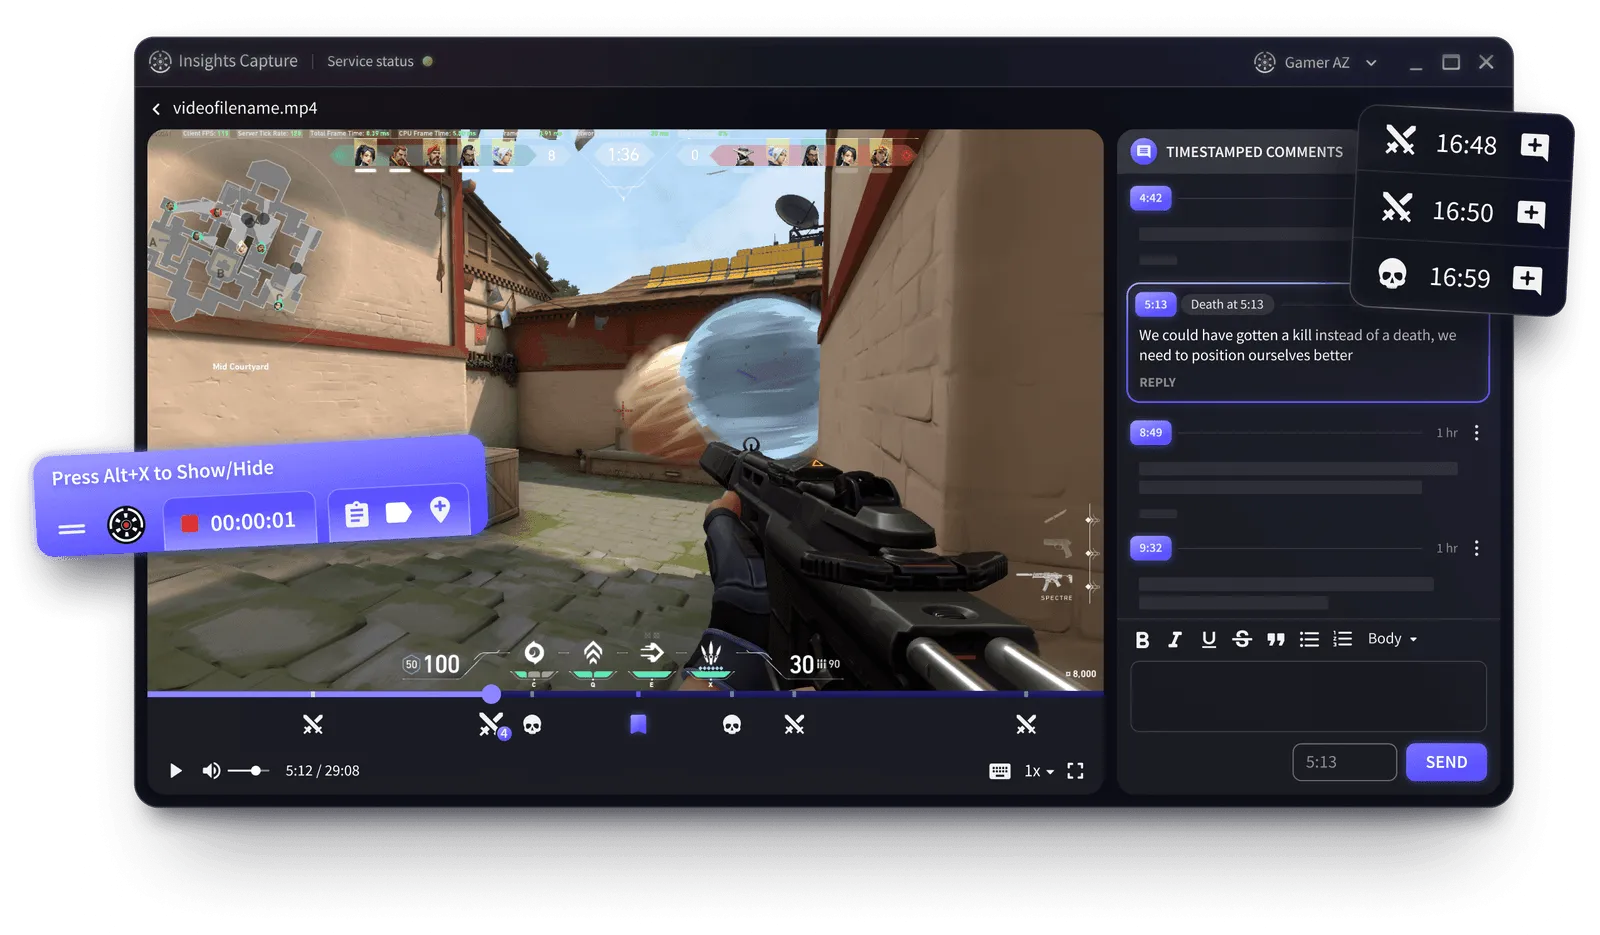The image size is (1600, 935).
Task: Open the 1x playback speed selector
Action: click(x=1036, y=770)
